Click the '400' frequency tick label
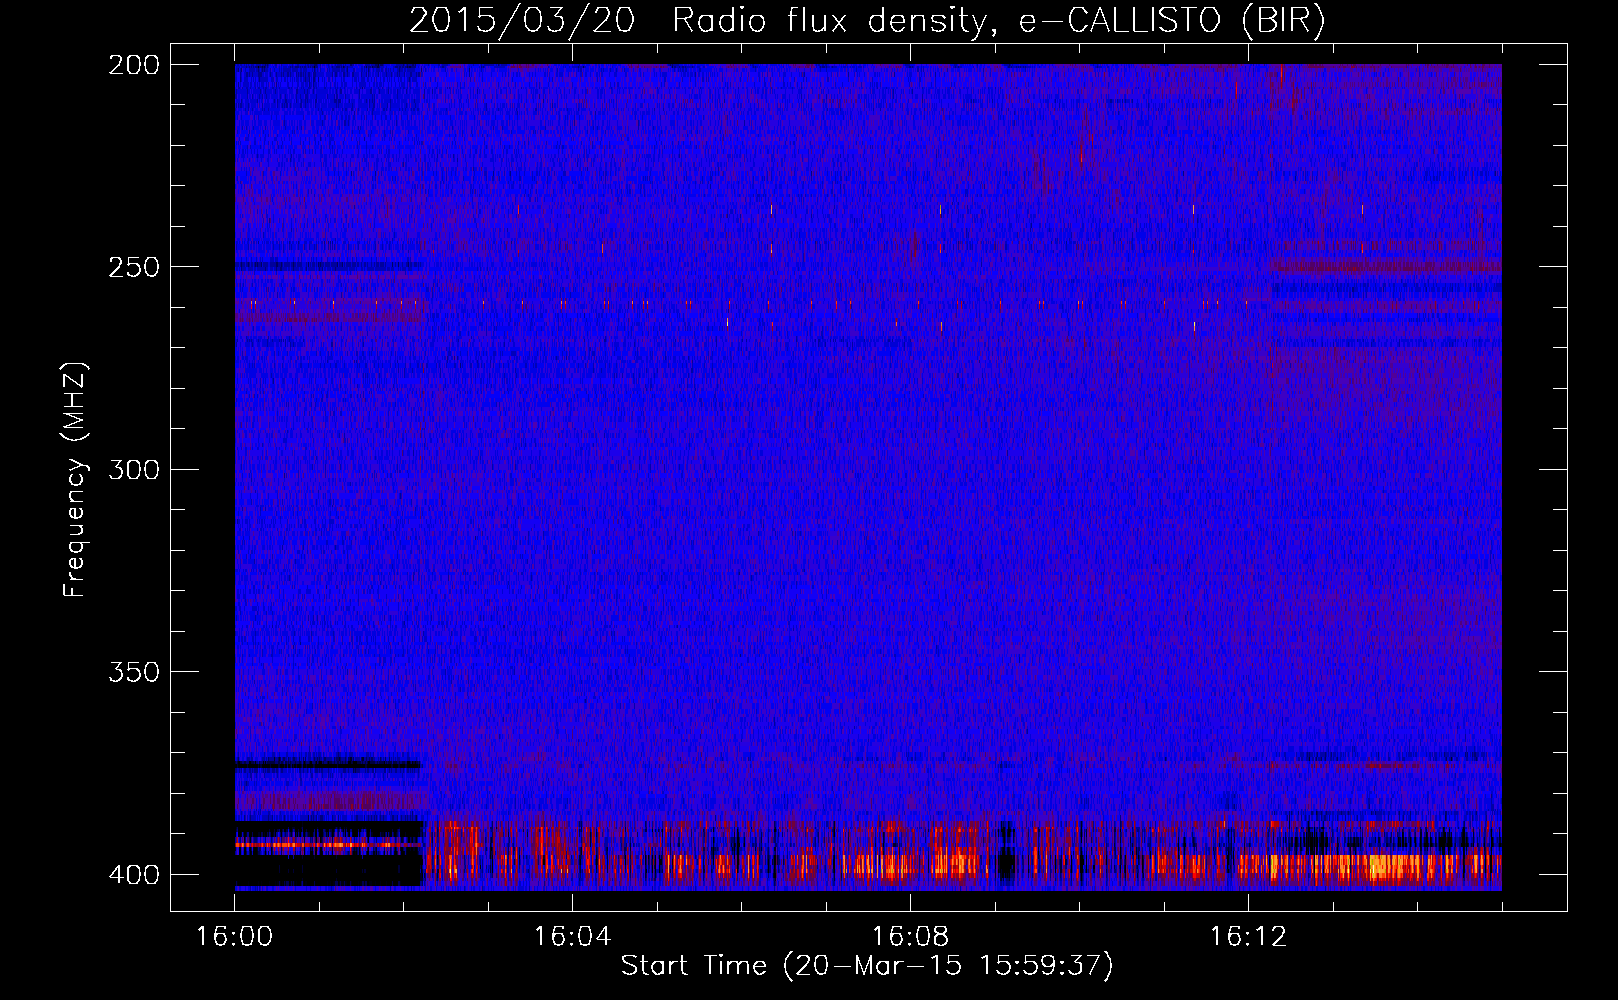Image resolution: width=1618 pixels, height=1000 pixels. tap(134, 875)
